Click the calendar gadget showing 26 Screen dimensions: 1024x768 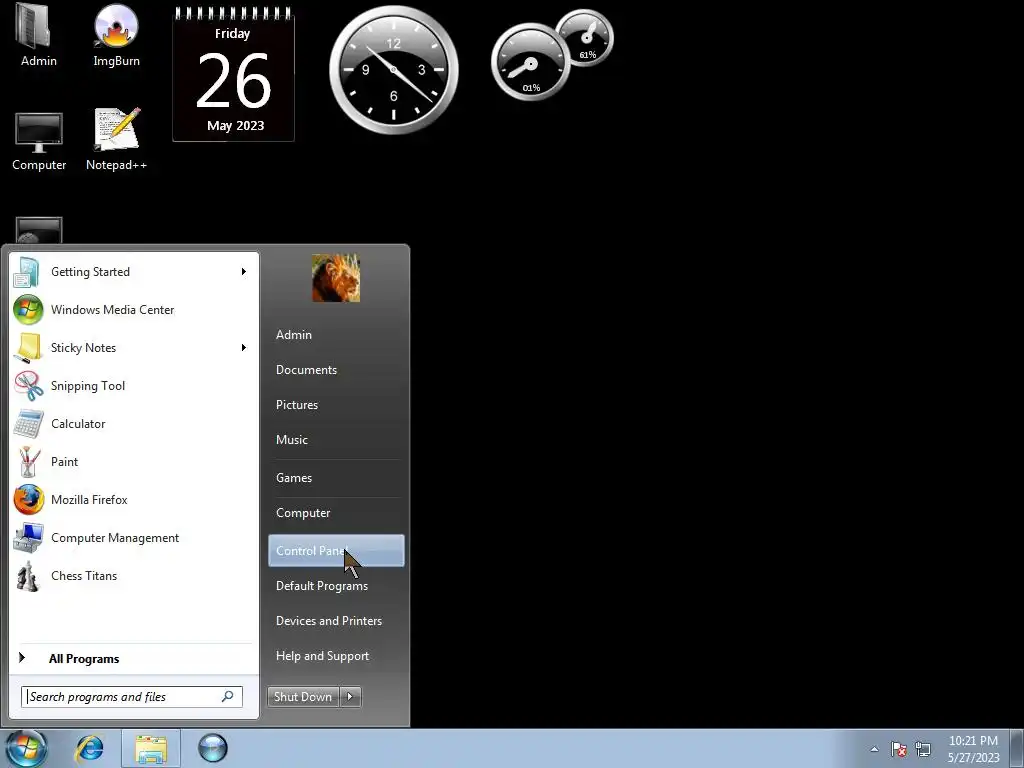coord(233,74)
